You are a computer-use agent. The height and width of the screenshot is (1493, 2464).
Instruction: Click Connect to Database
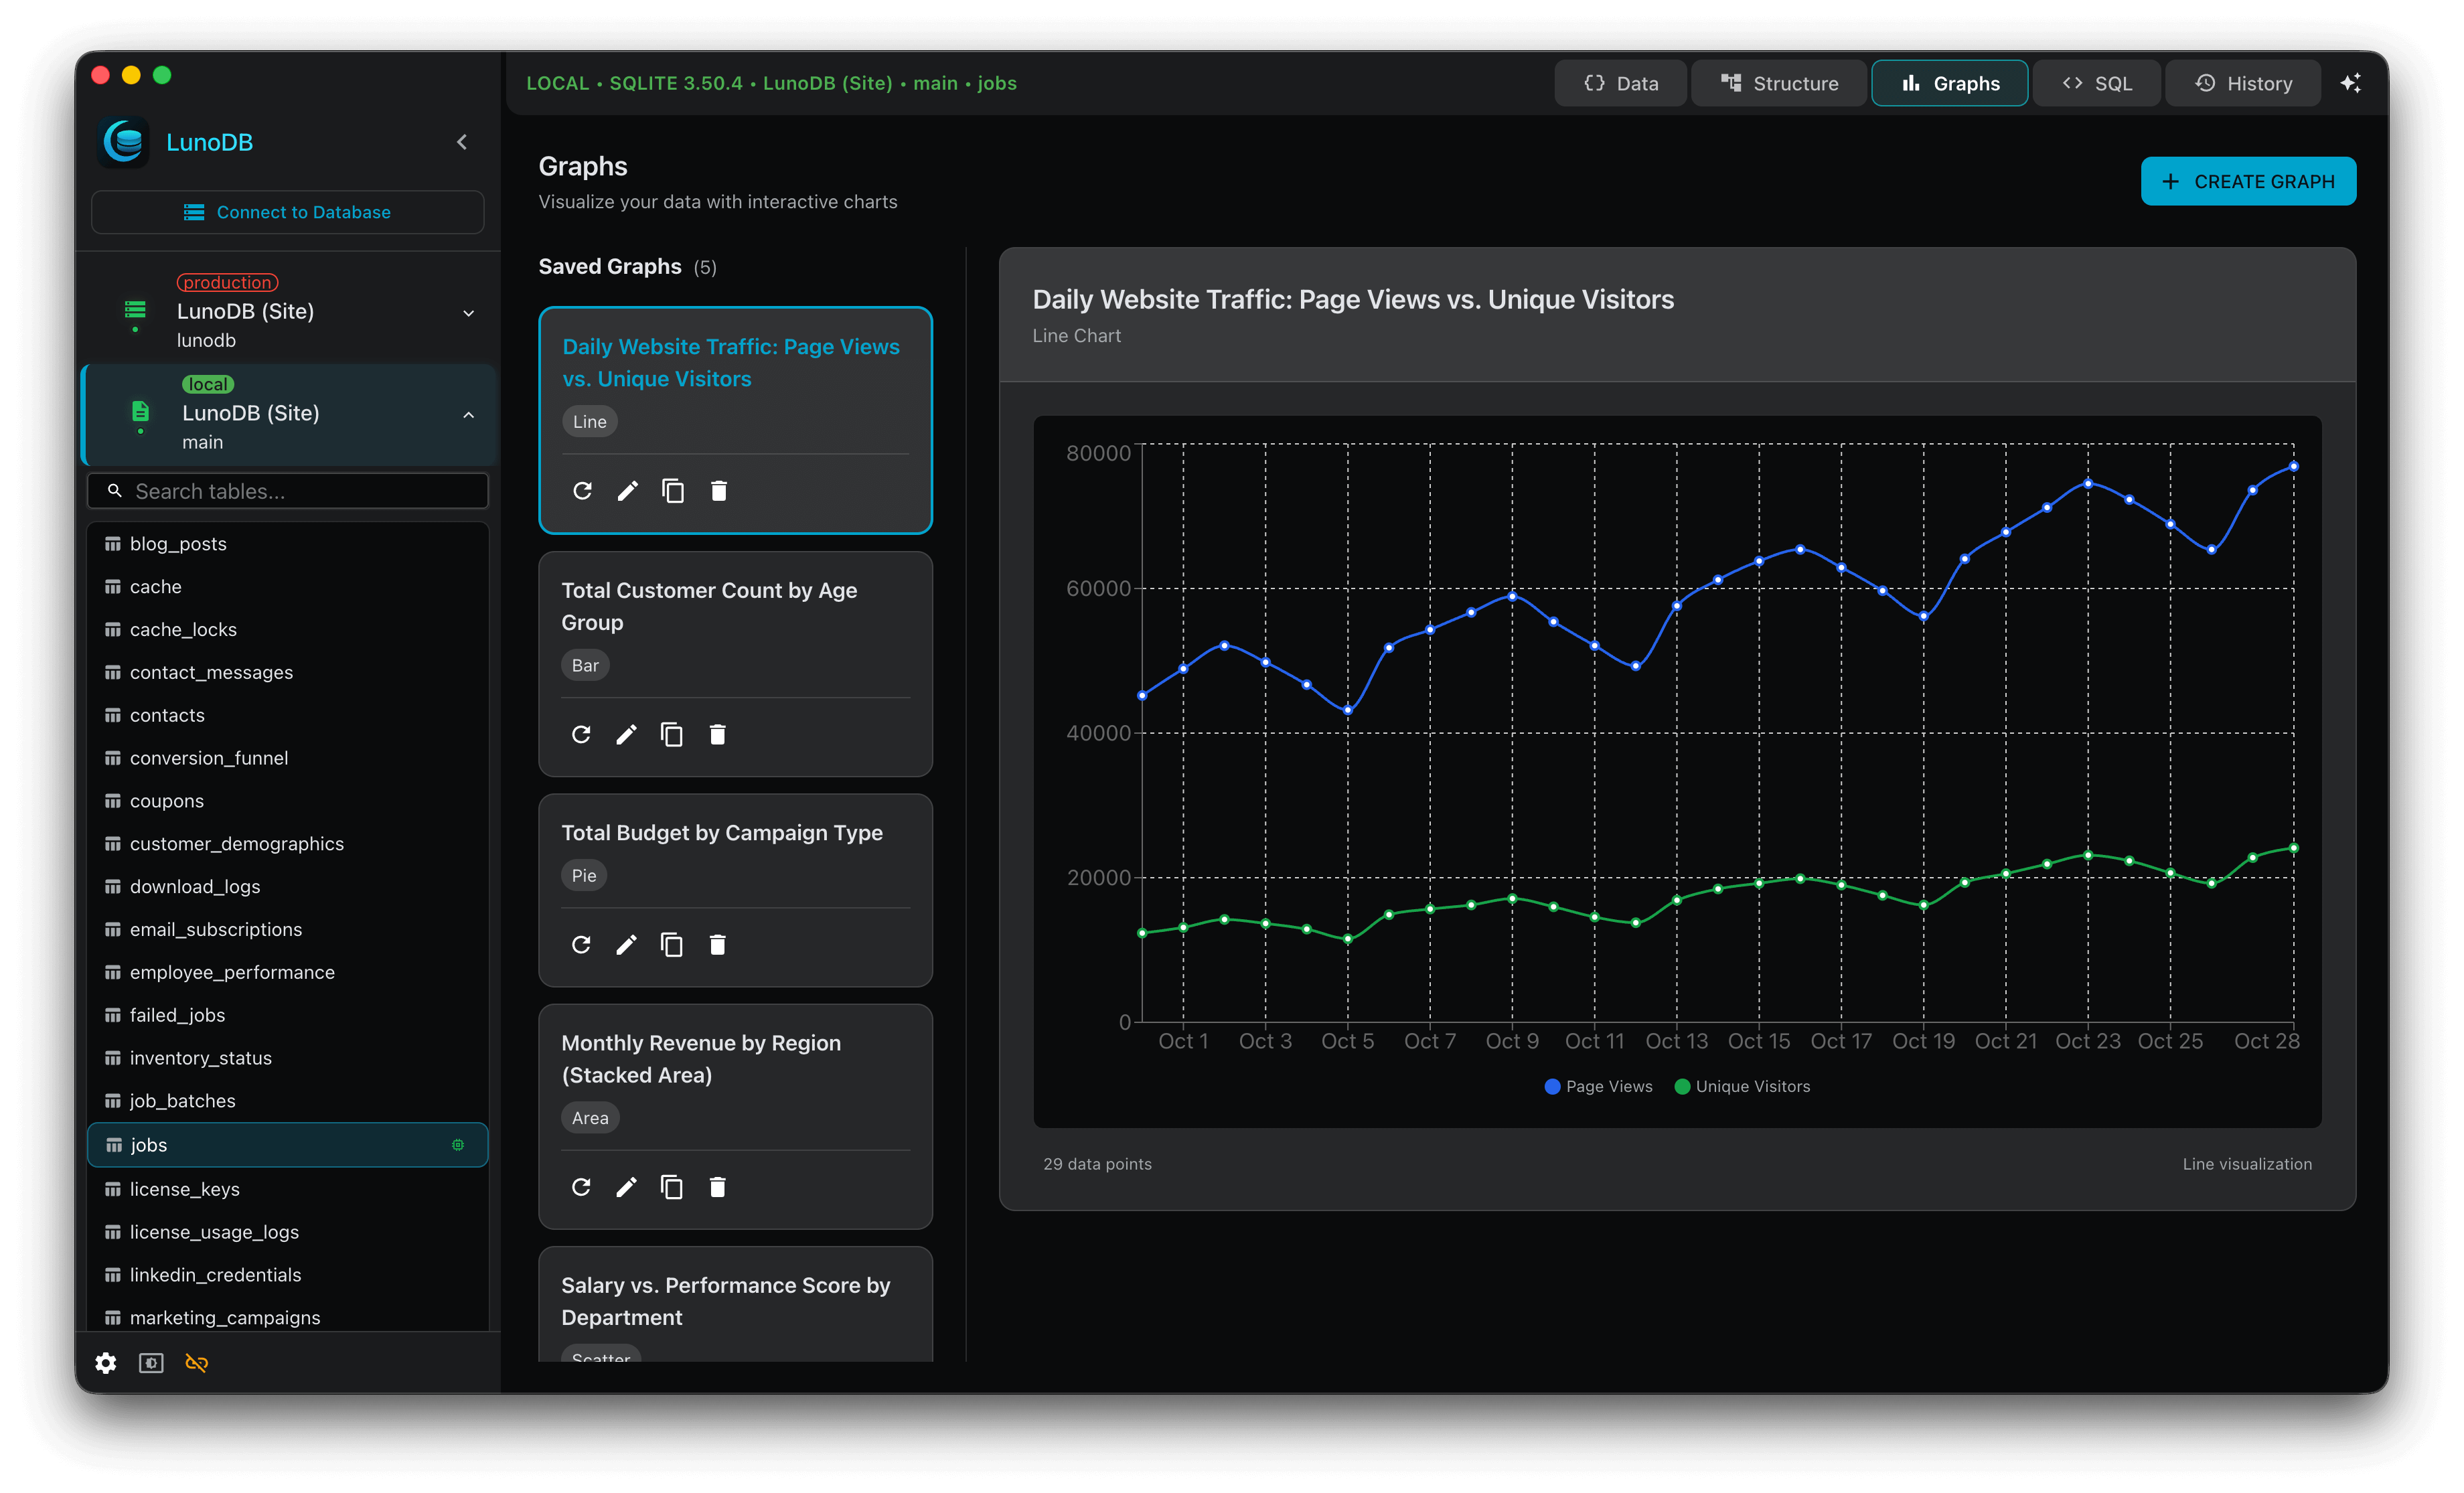[x=287, y=211]
